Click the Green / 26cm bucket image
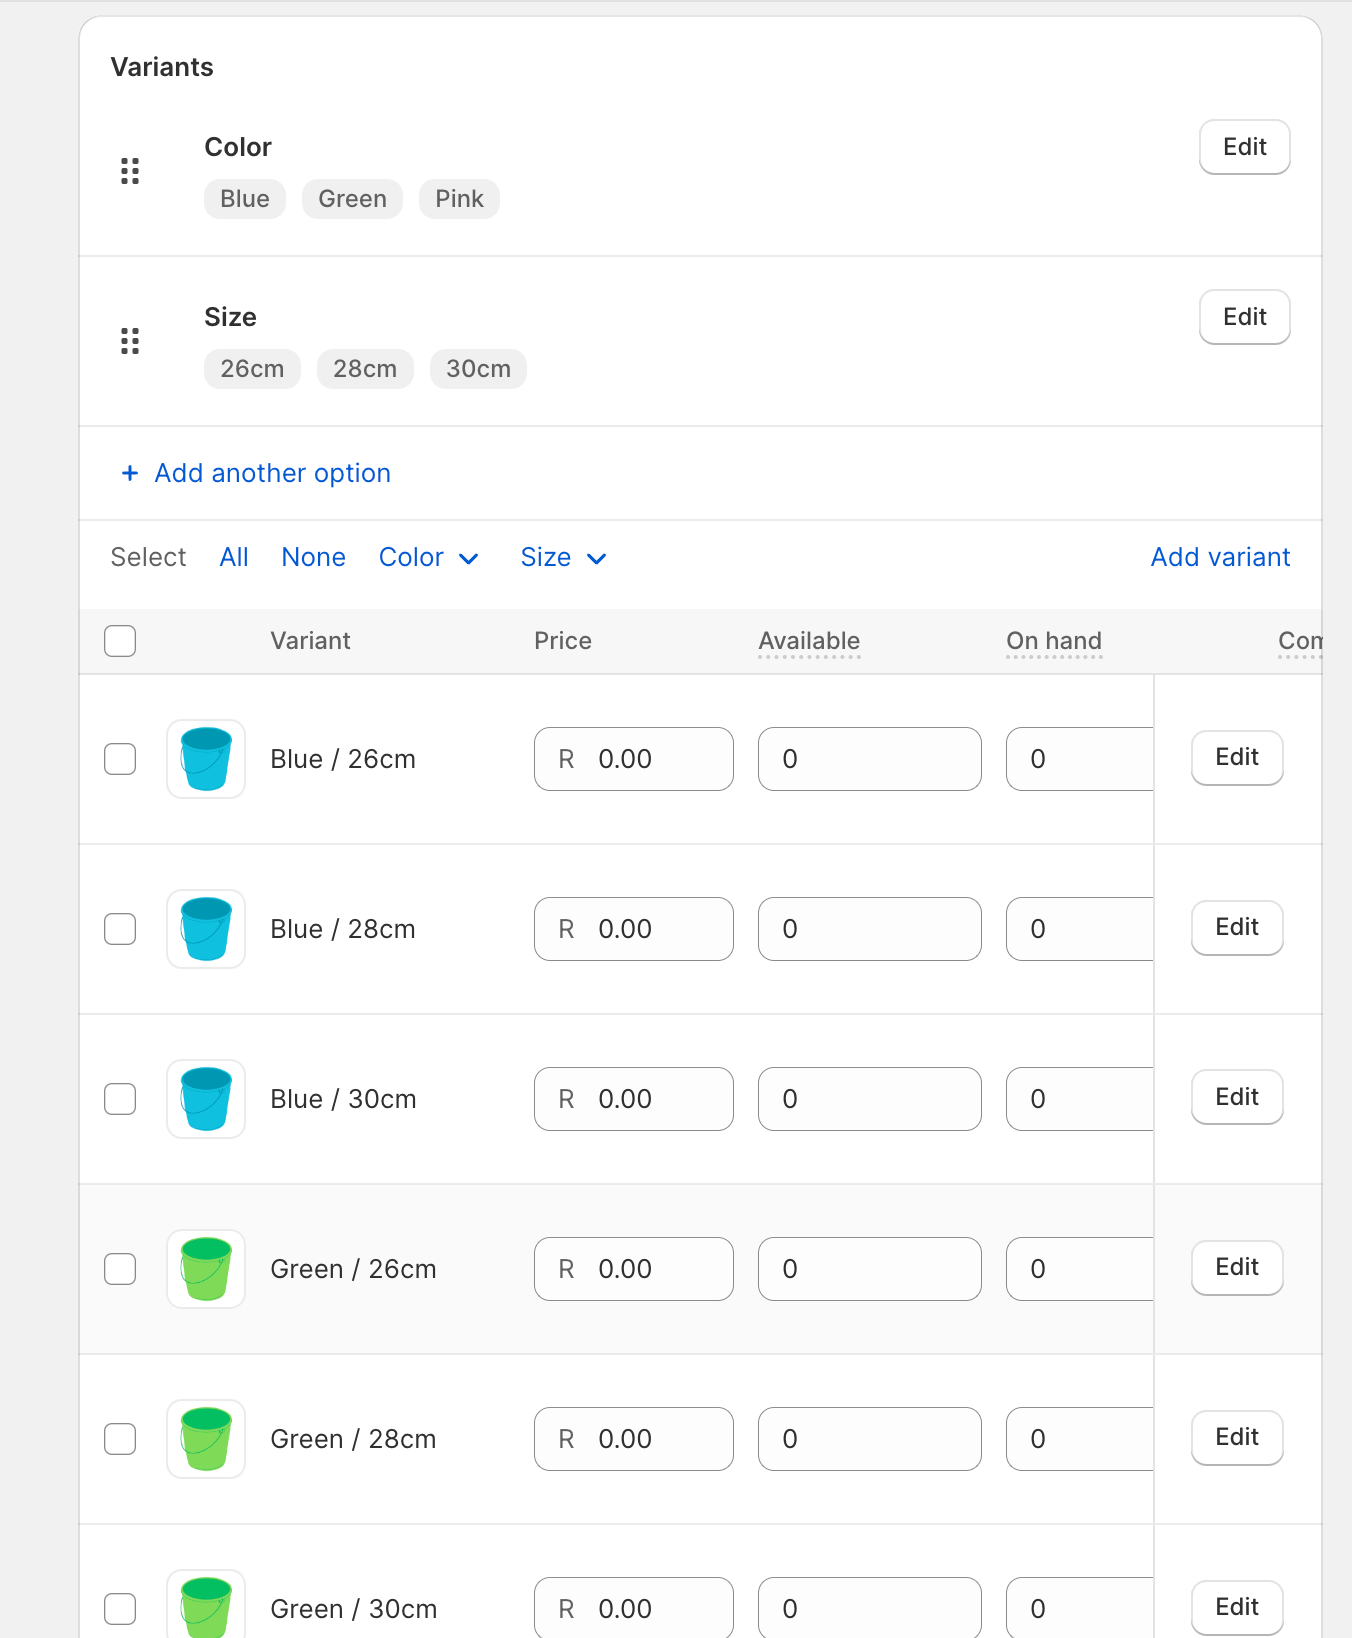Screen dimensions: 1352x1638 206,1269
